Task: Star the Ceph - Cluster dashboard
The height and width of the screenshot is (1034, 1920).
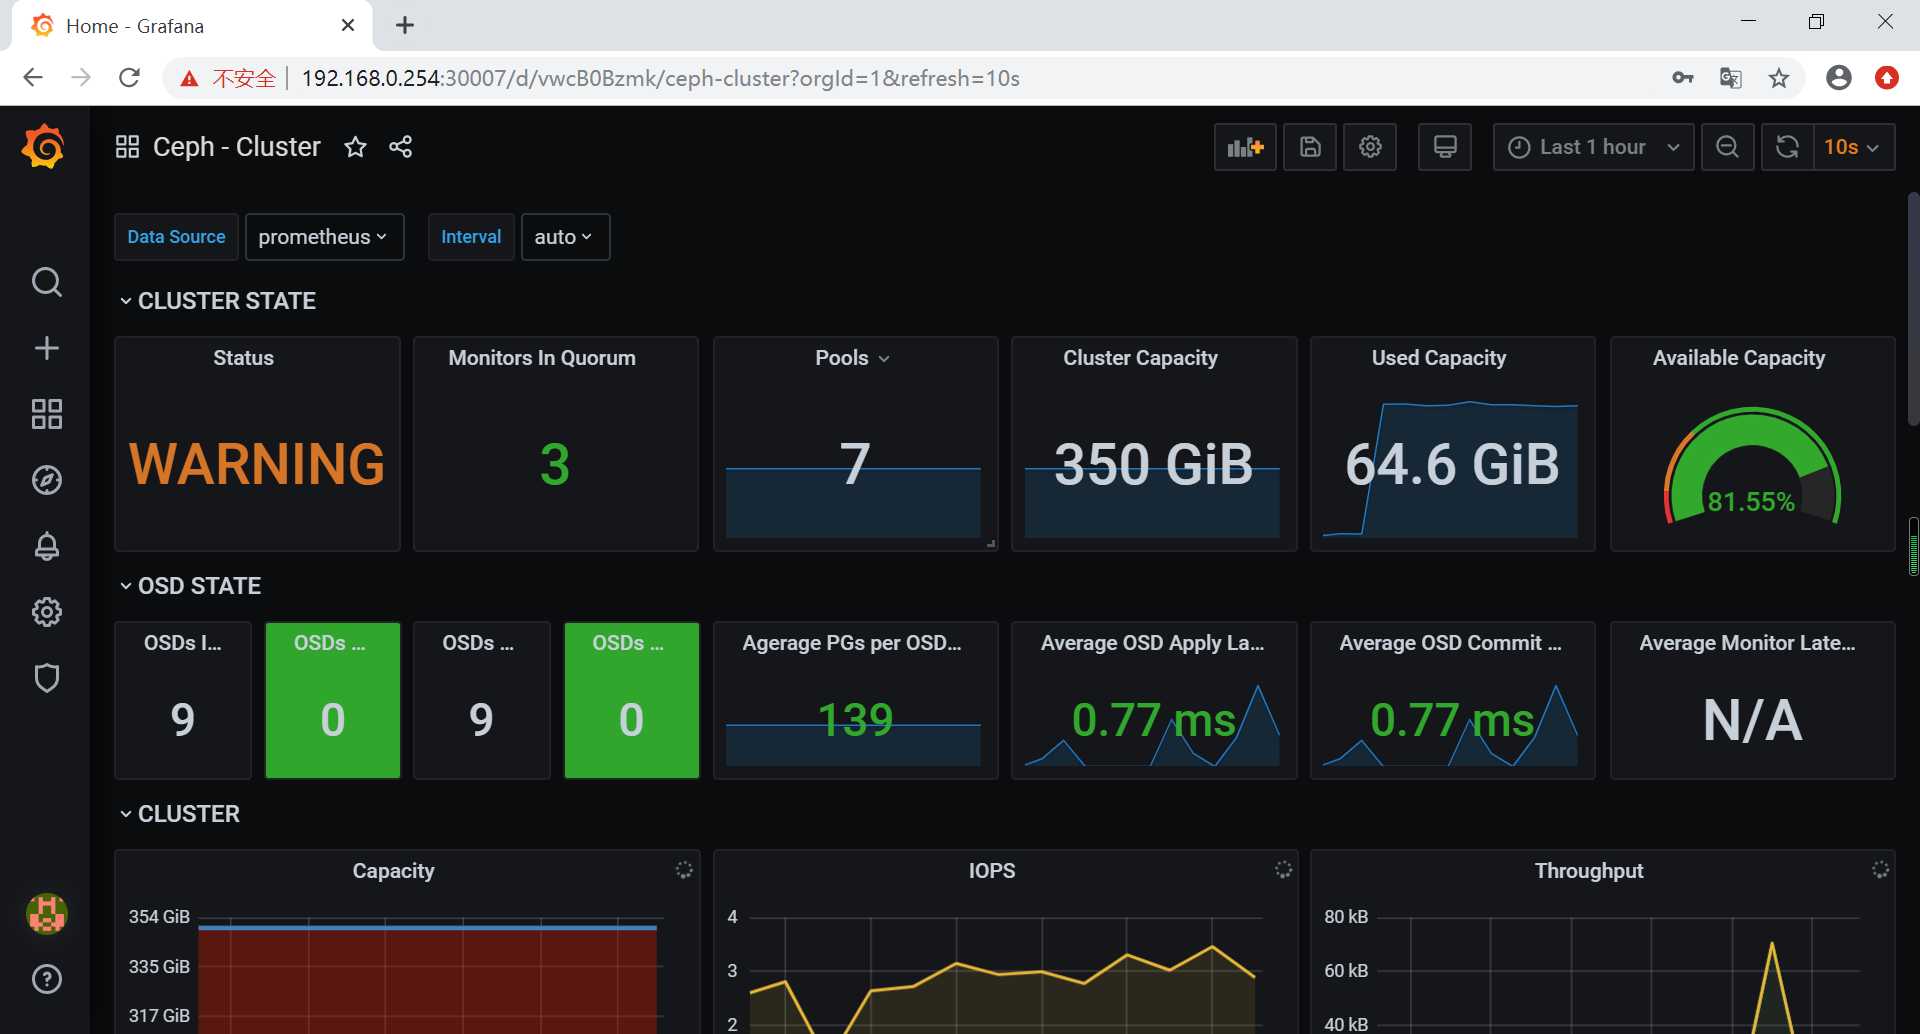Action: pos(355,147)
